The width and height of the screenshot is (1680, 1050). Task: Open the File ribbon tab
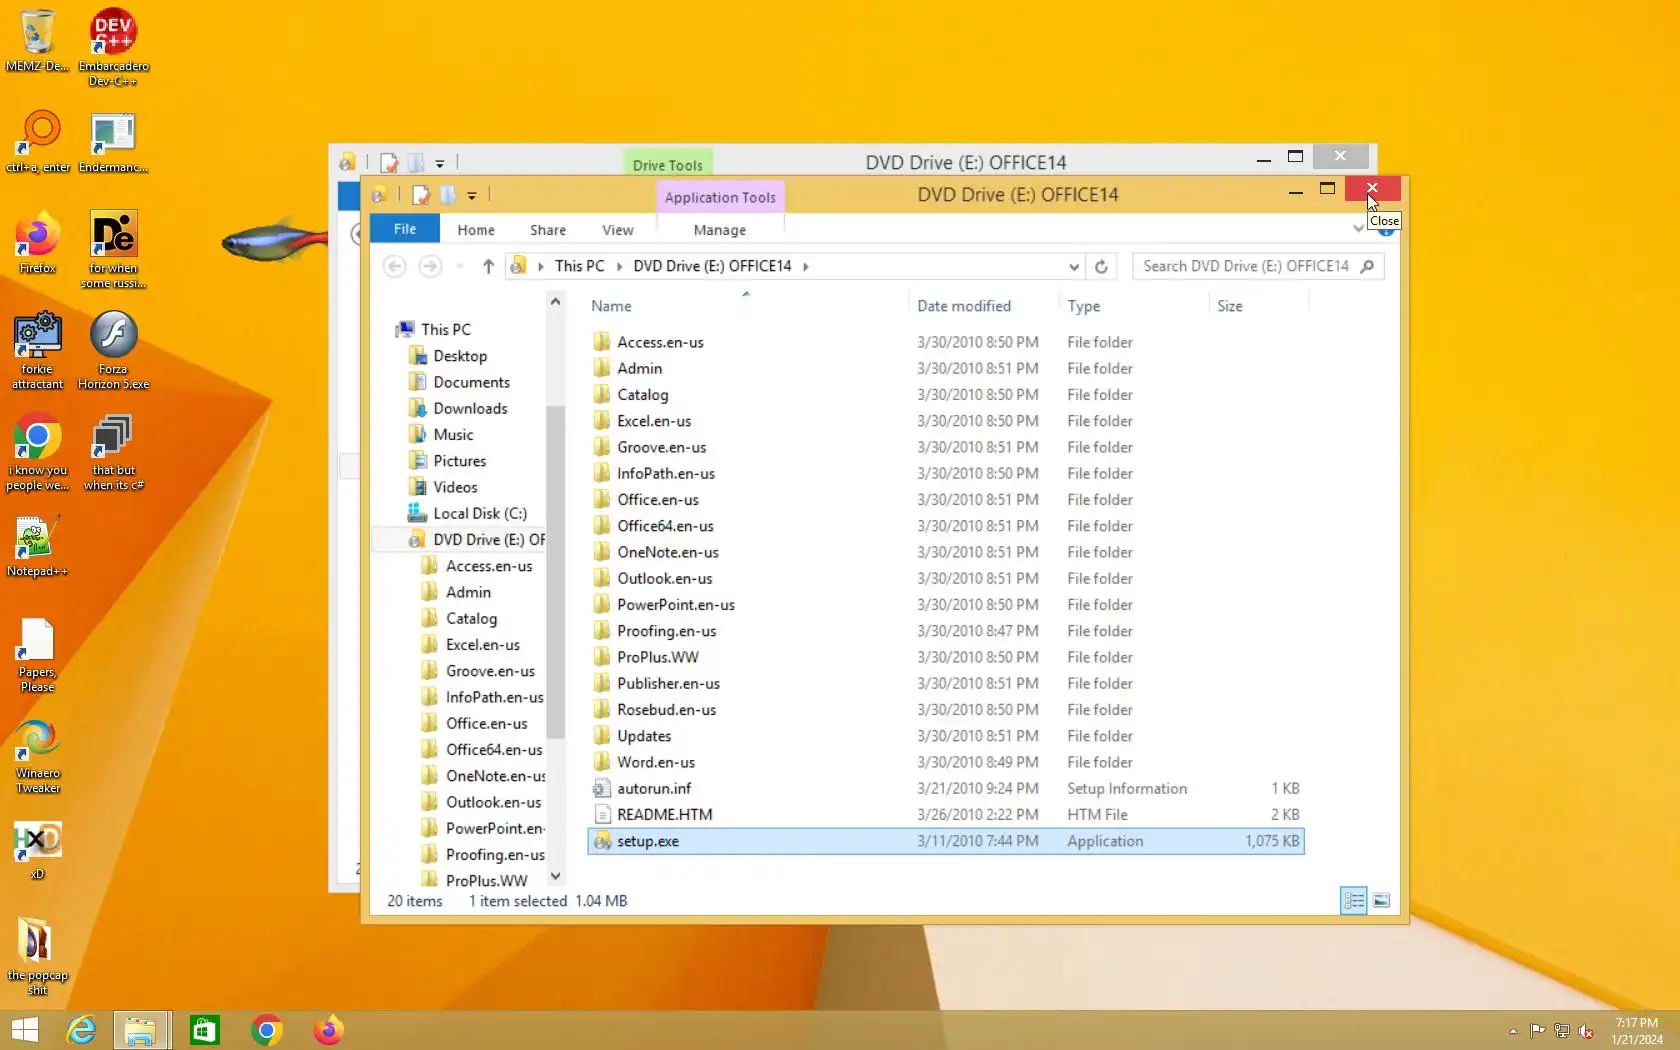[405, 229]
